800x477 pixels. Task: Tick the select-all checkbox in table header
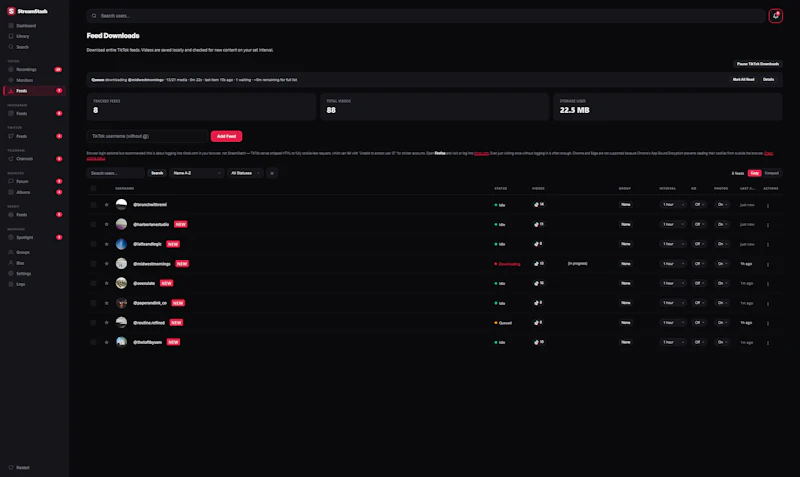(93, 188)
